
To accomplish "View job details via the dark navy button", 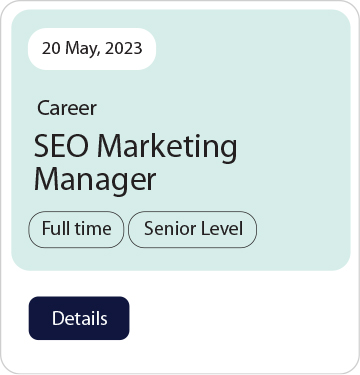I will [x=79, y=318].
